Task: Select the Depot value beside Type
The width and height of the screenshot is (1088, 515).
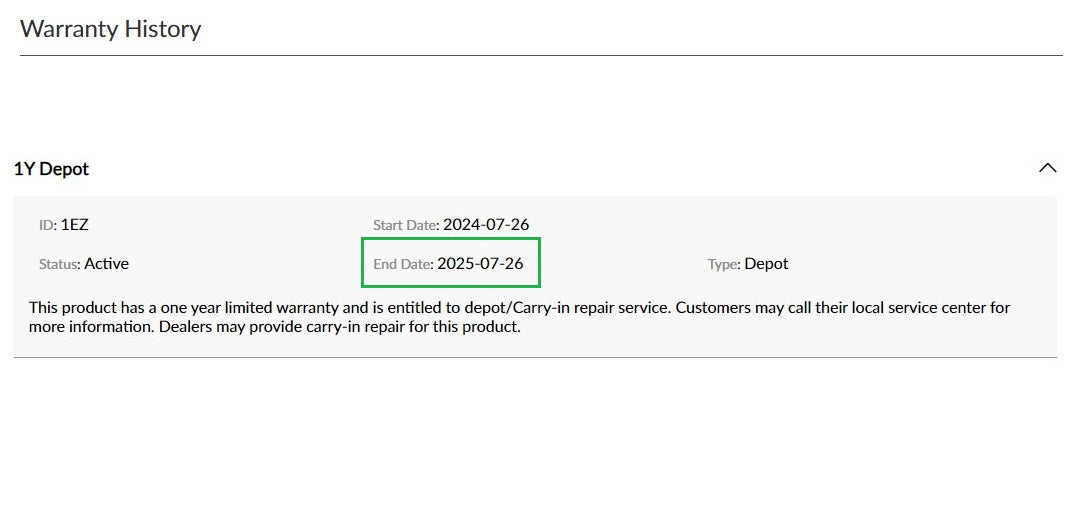Action: pyautogui.click(x=766, y=264)
